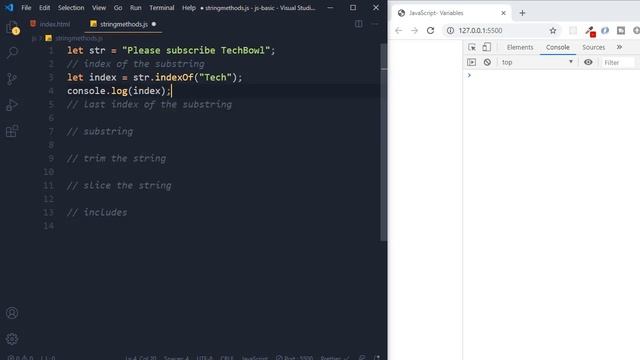Viewport: 640px width, 360px height.
Task: Click the comment '// substring'
Action: (x=100, y=131)
